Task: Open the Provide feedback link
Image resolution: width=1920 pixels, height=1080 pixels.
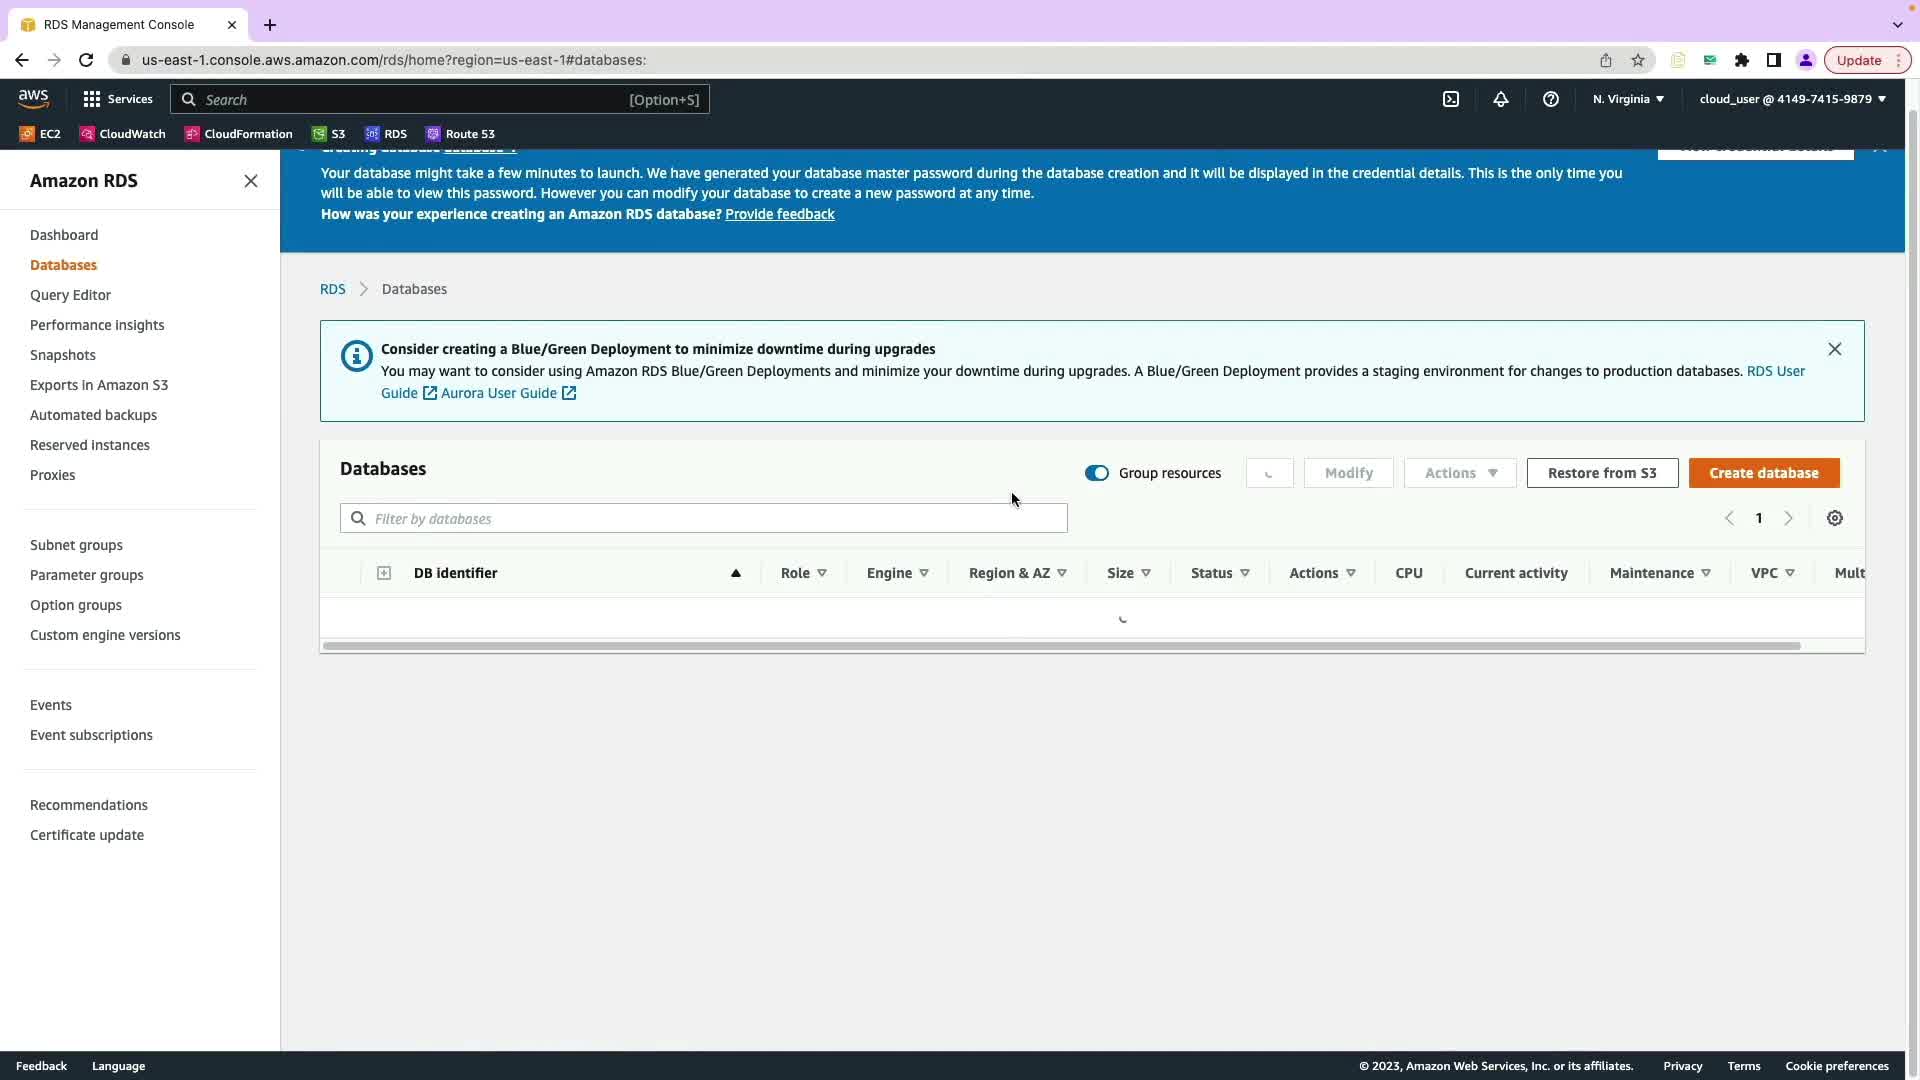Action: (x=779, y=214)
